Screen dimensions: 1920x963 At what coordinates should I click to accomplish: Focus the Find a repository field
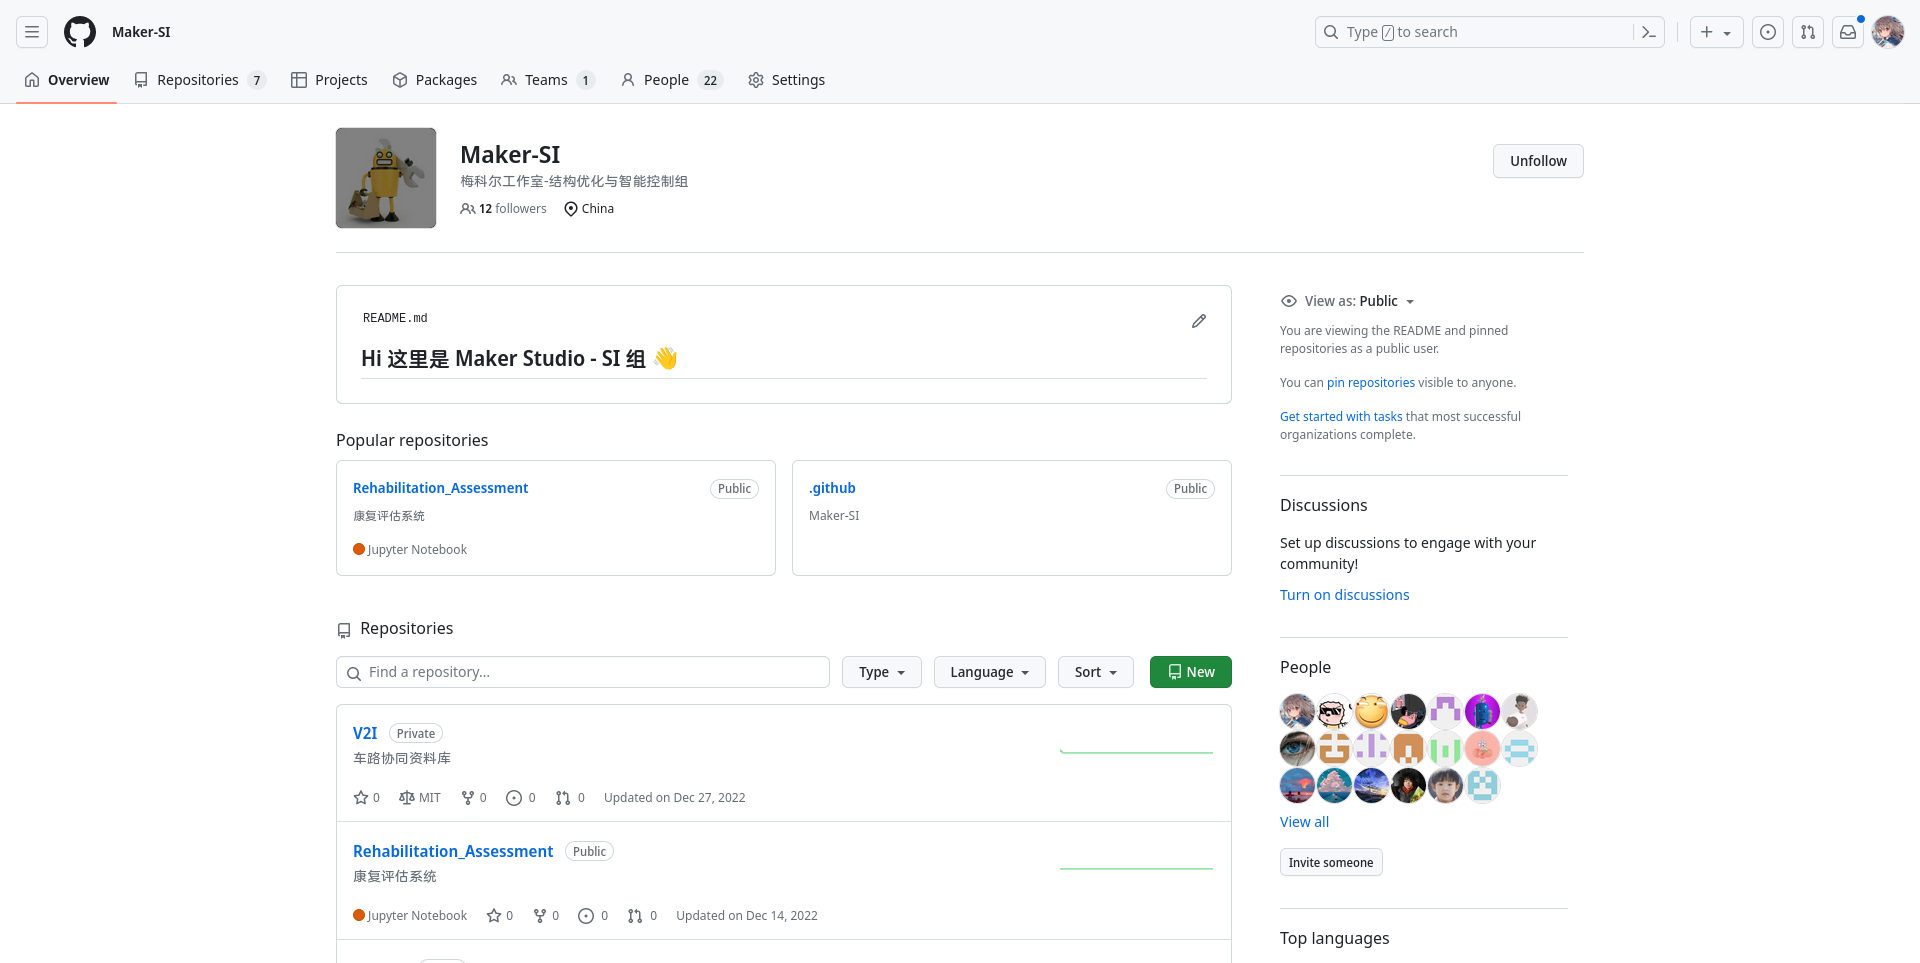pyautogui.click(x=583, y=672)
